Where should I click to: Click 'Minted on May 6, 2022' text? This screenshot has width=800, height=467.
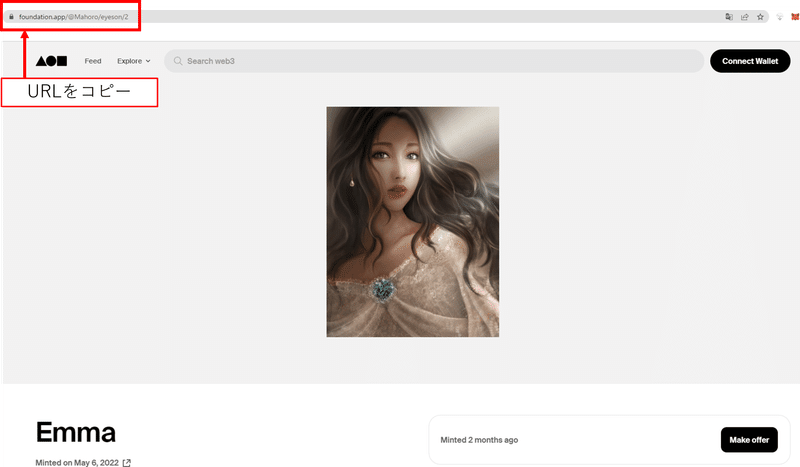point(77,463)
